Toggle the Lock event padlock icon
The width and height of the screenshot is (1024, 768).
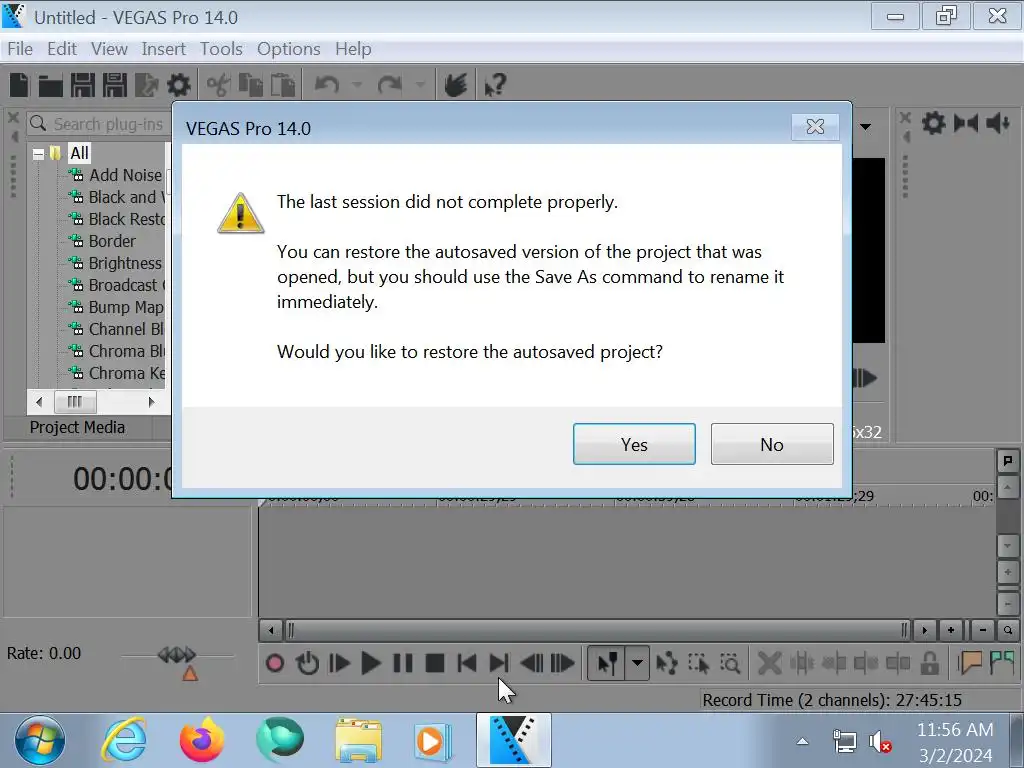pyautogui.click(x=929, y=664)
